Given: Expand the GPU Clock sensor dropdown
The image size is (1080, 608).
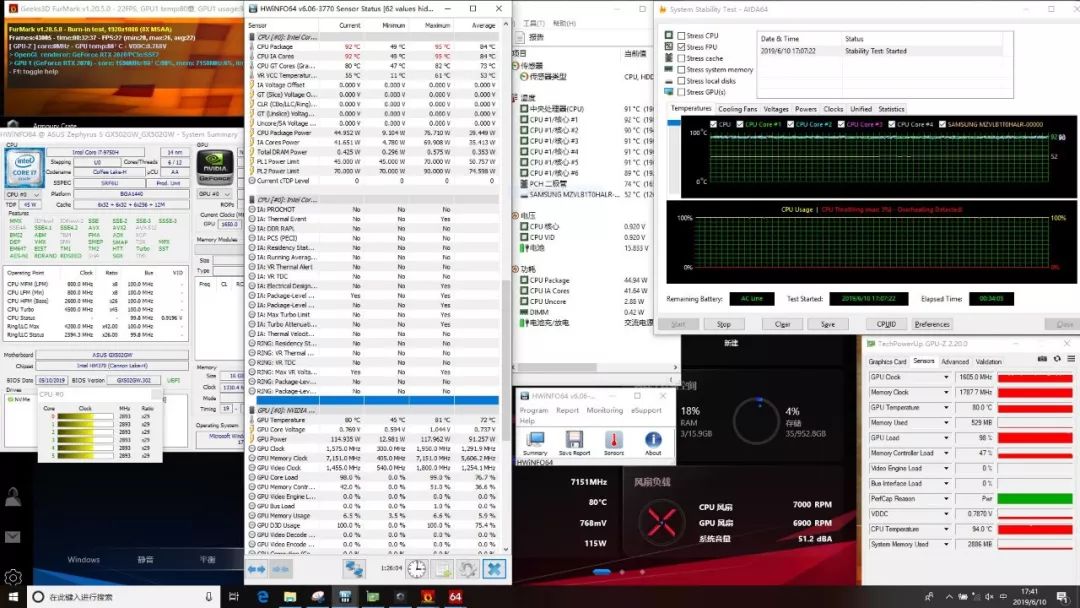Looking at the screenshot, I should 946,378.
